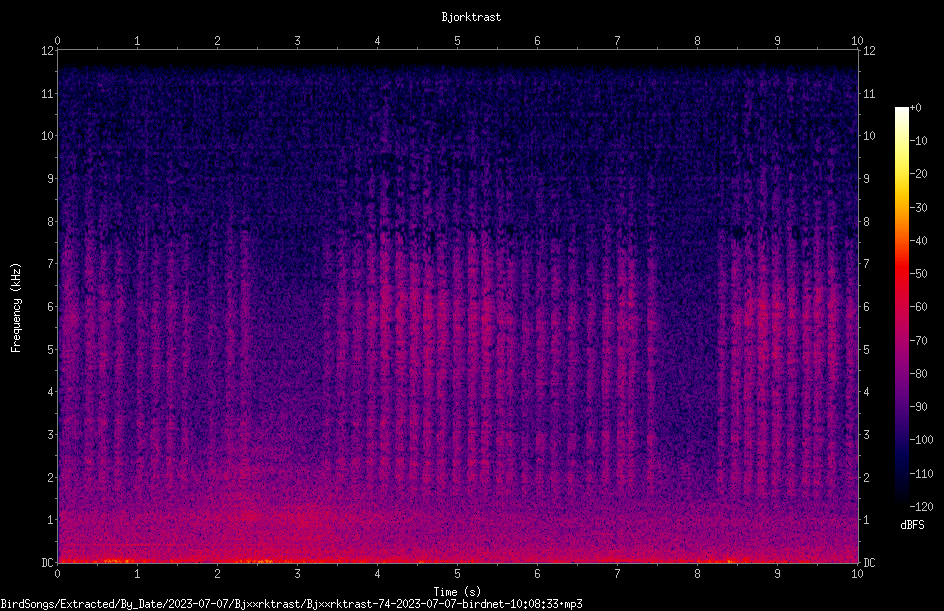944x611 pixels.
Task: Click the 10 second mark on bottom axis
Action: [857, 574]
